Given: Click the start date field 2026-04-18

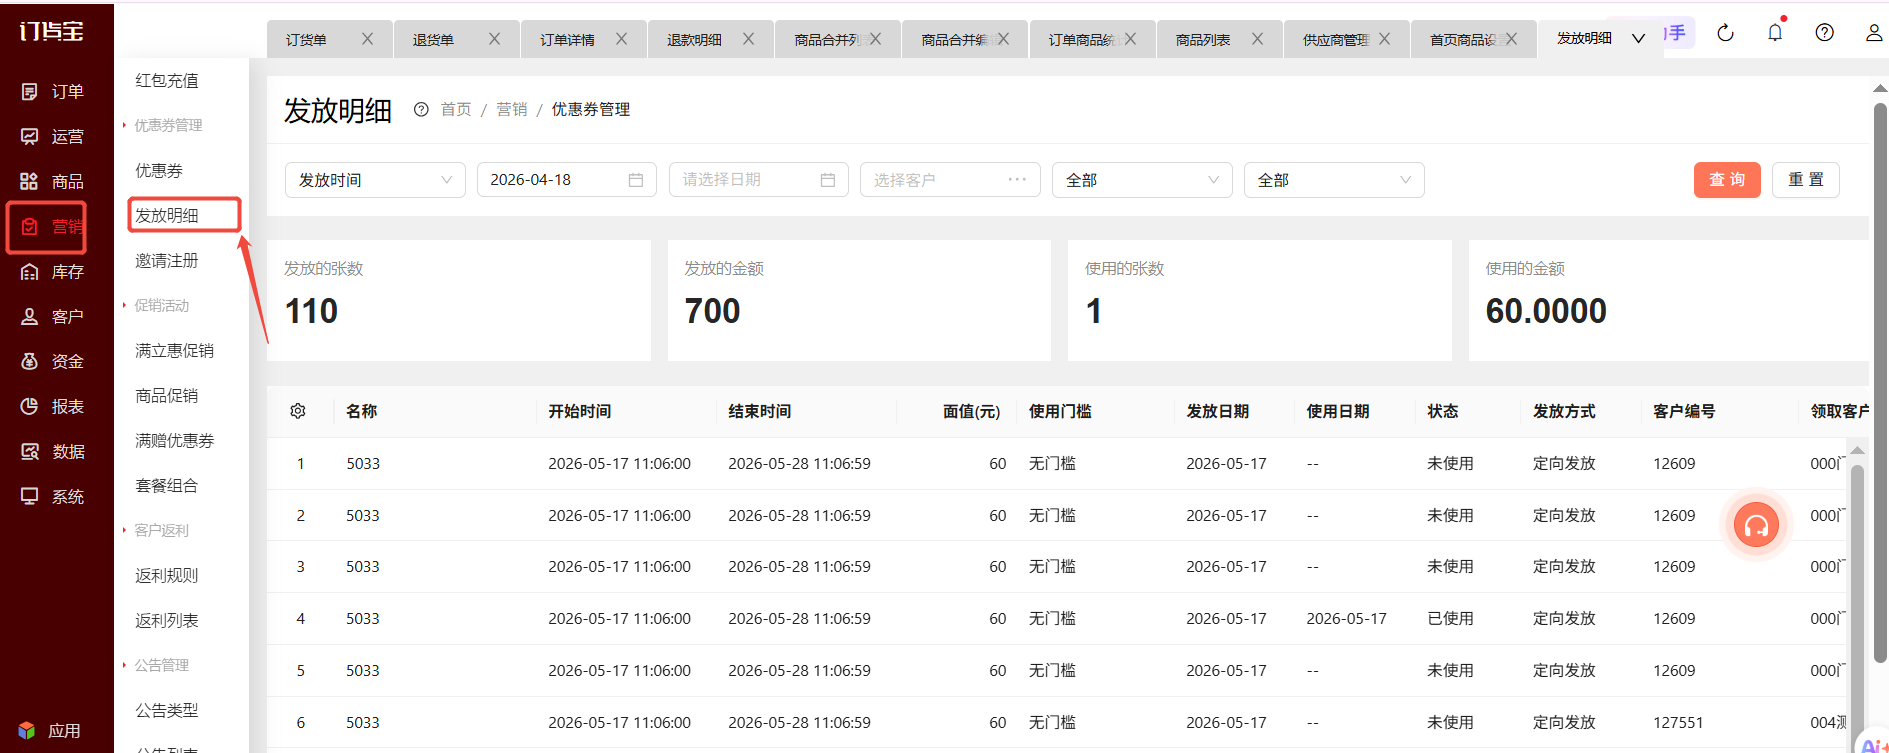Looking at the screenshot, I should coord(567,180).
